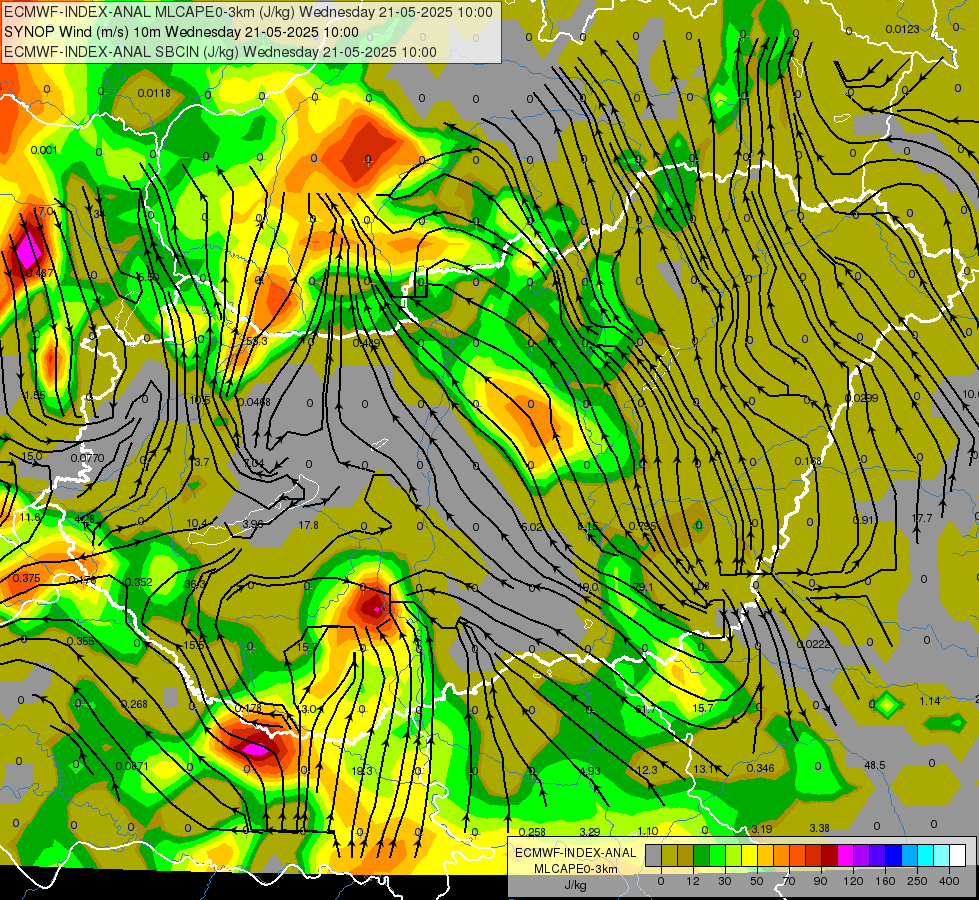979x900 pixels.
Task: Click the map value 0.487
Action: point(40,273)
